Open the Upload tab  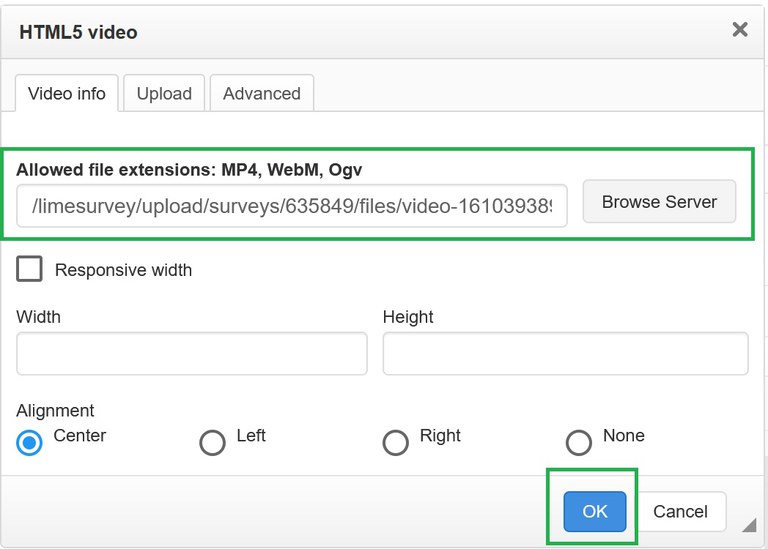pyautogui.click(x=164, y=93)
